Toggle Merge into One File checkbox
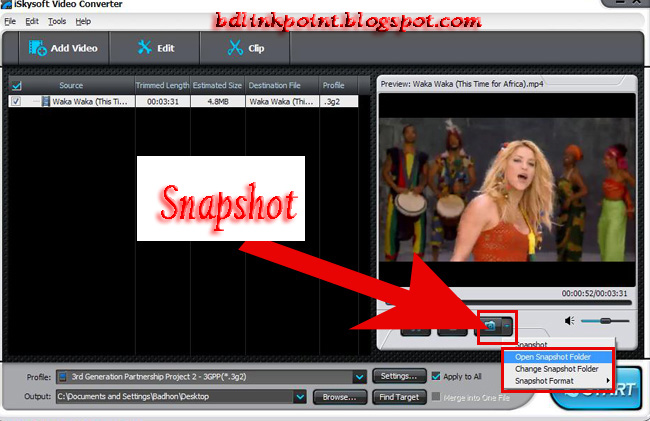 (x=436, y=397)
